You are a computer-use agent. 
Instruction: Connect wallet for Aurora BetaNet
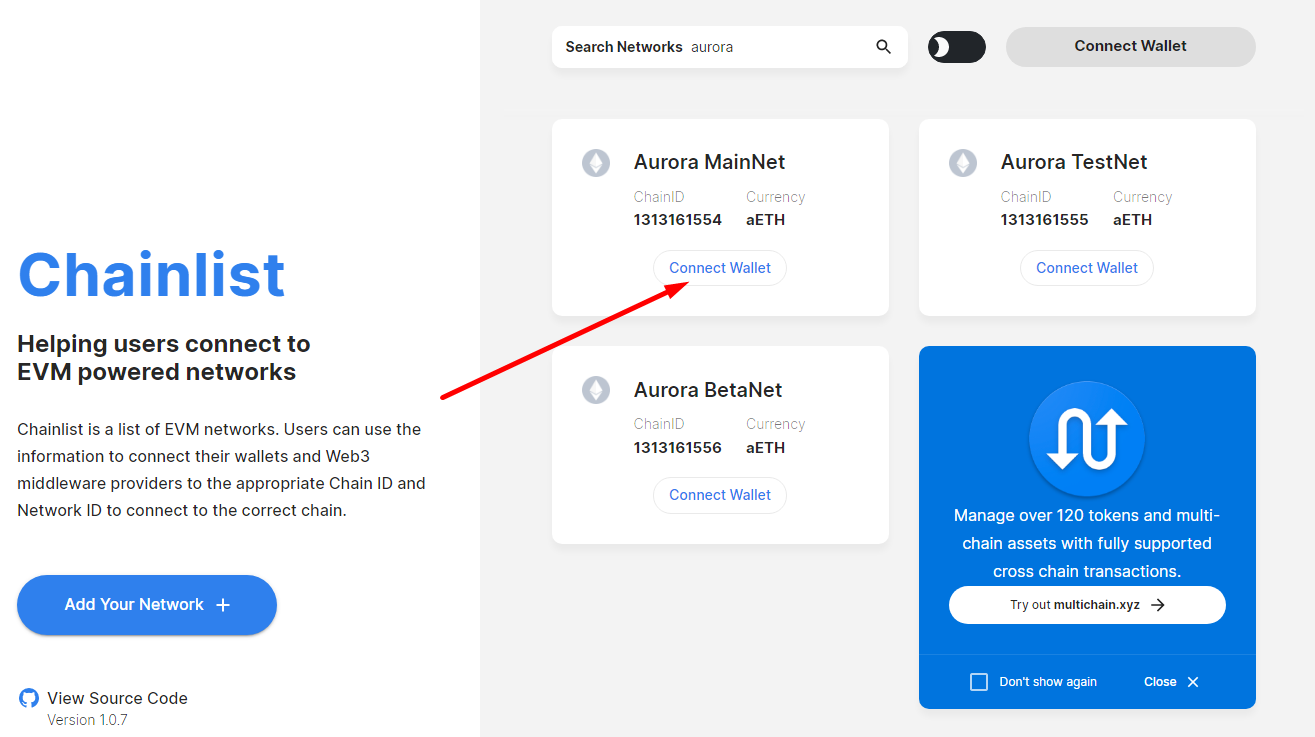tap(720, 495)
